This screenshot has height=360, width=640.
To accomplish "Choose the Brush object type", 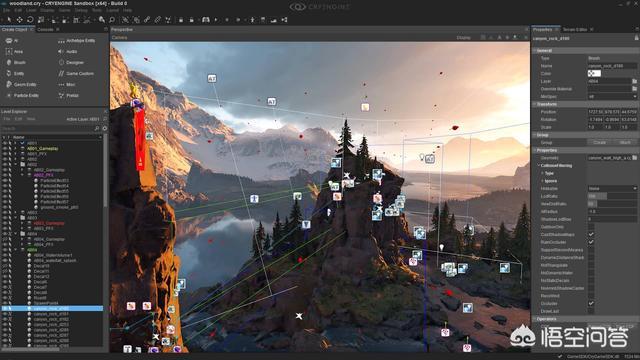I will [16, 62].
